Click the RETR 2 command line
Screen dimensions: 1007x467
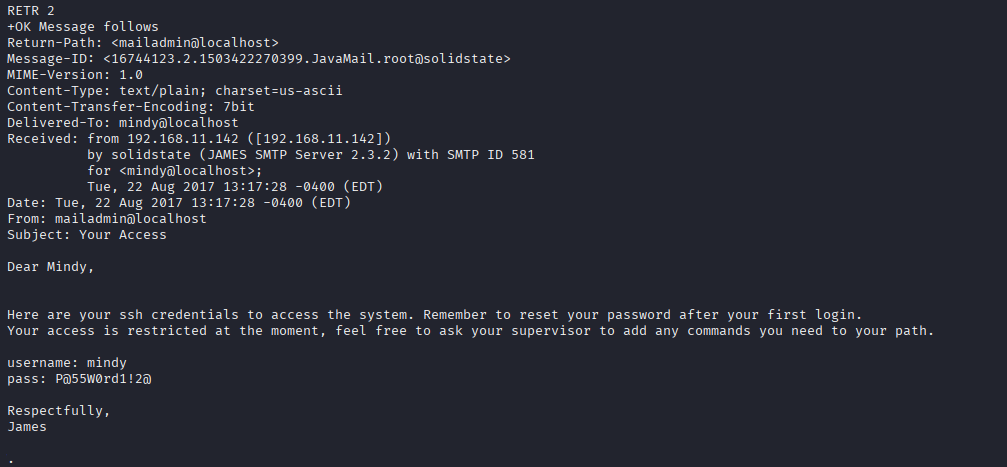pos(31,11)
